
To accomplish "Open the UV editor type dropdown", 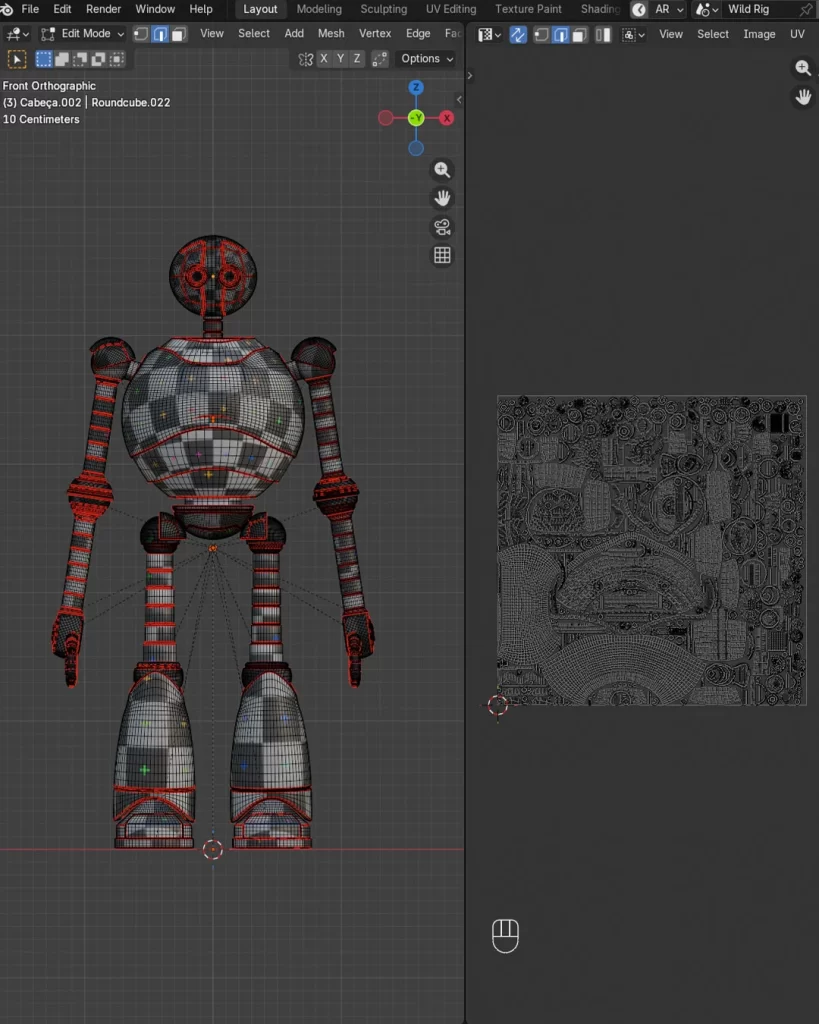I will [x=489, y=35].
